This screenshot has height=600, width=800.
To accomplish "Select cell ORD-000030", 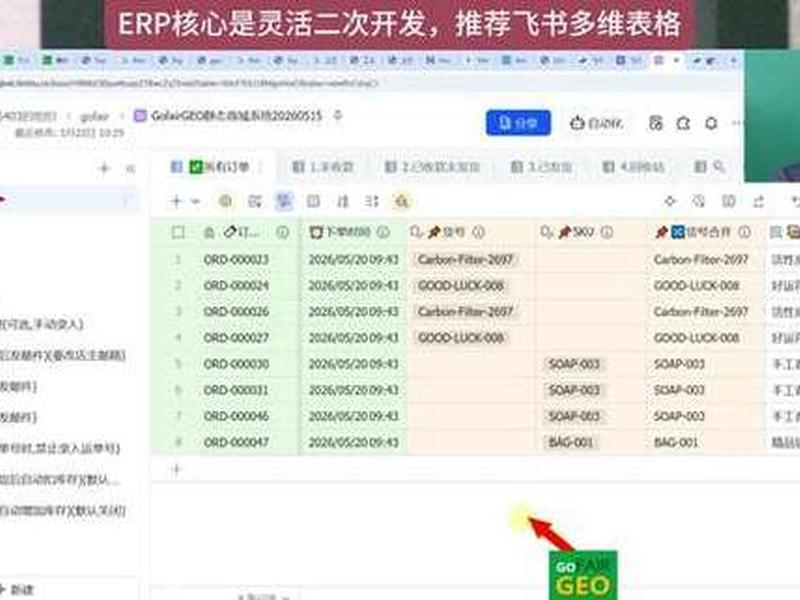I will pyautogui.click(x=236, y=364).
